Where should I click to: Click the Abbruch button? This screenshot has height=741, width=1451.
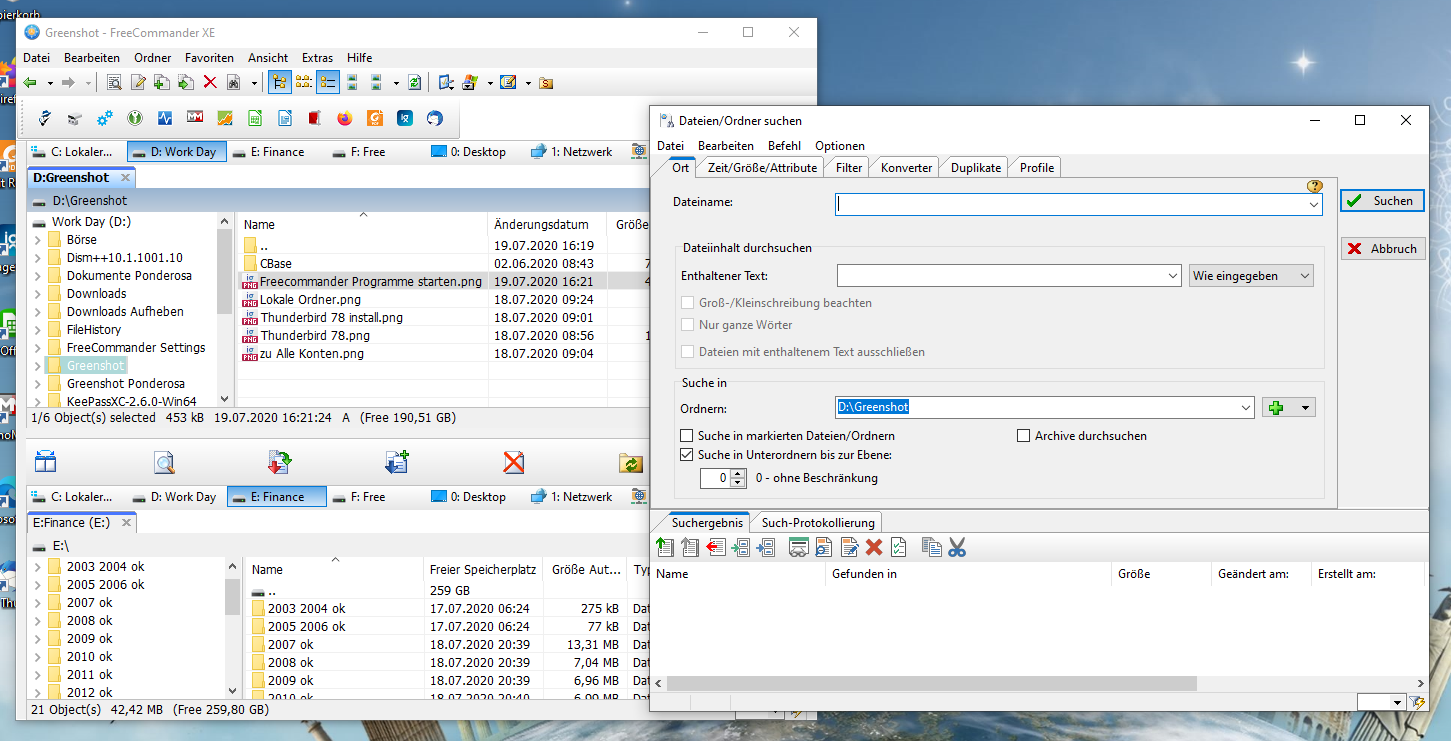click(x=1381, y=249)
